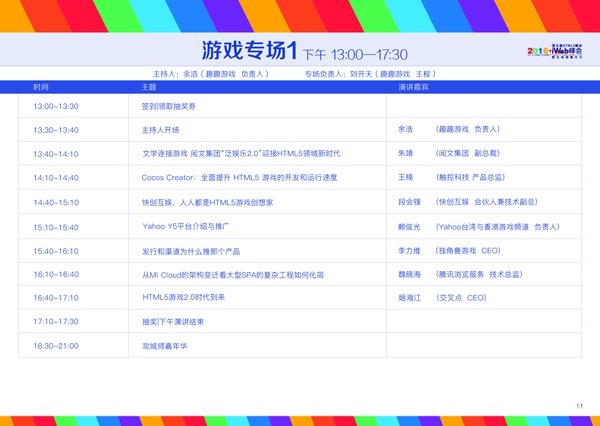
Task: Select topic "Yahoo Y5平台介绍与推广"
Action: click(186, 226)
